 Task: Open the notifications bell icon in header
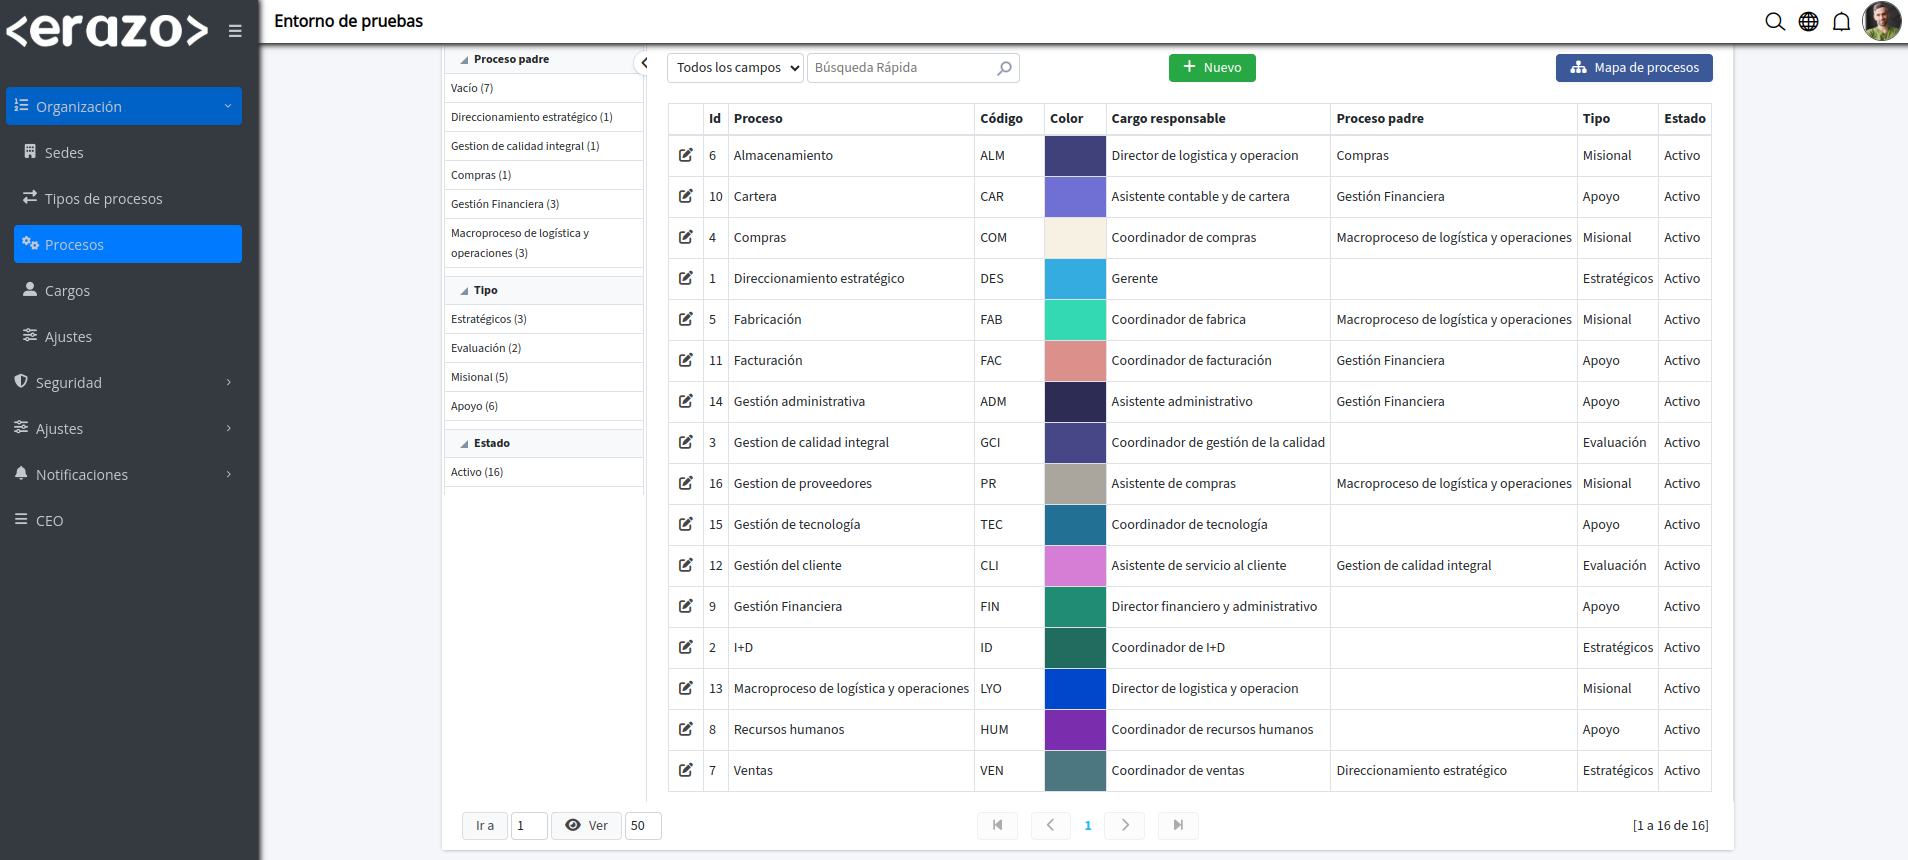[x=1841, y=22]
